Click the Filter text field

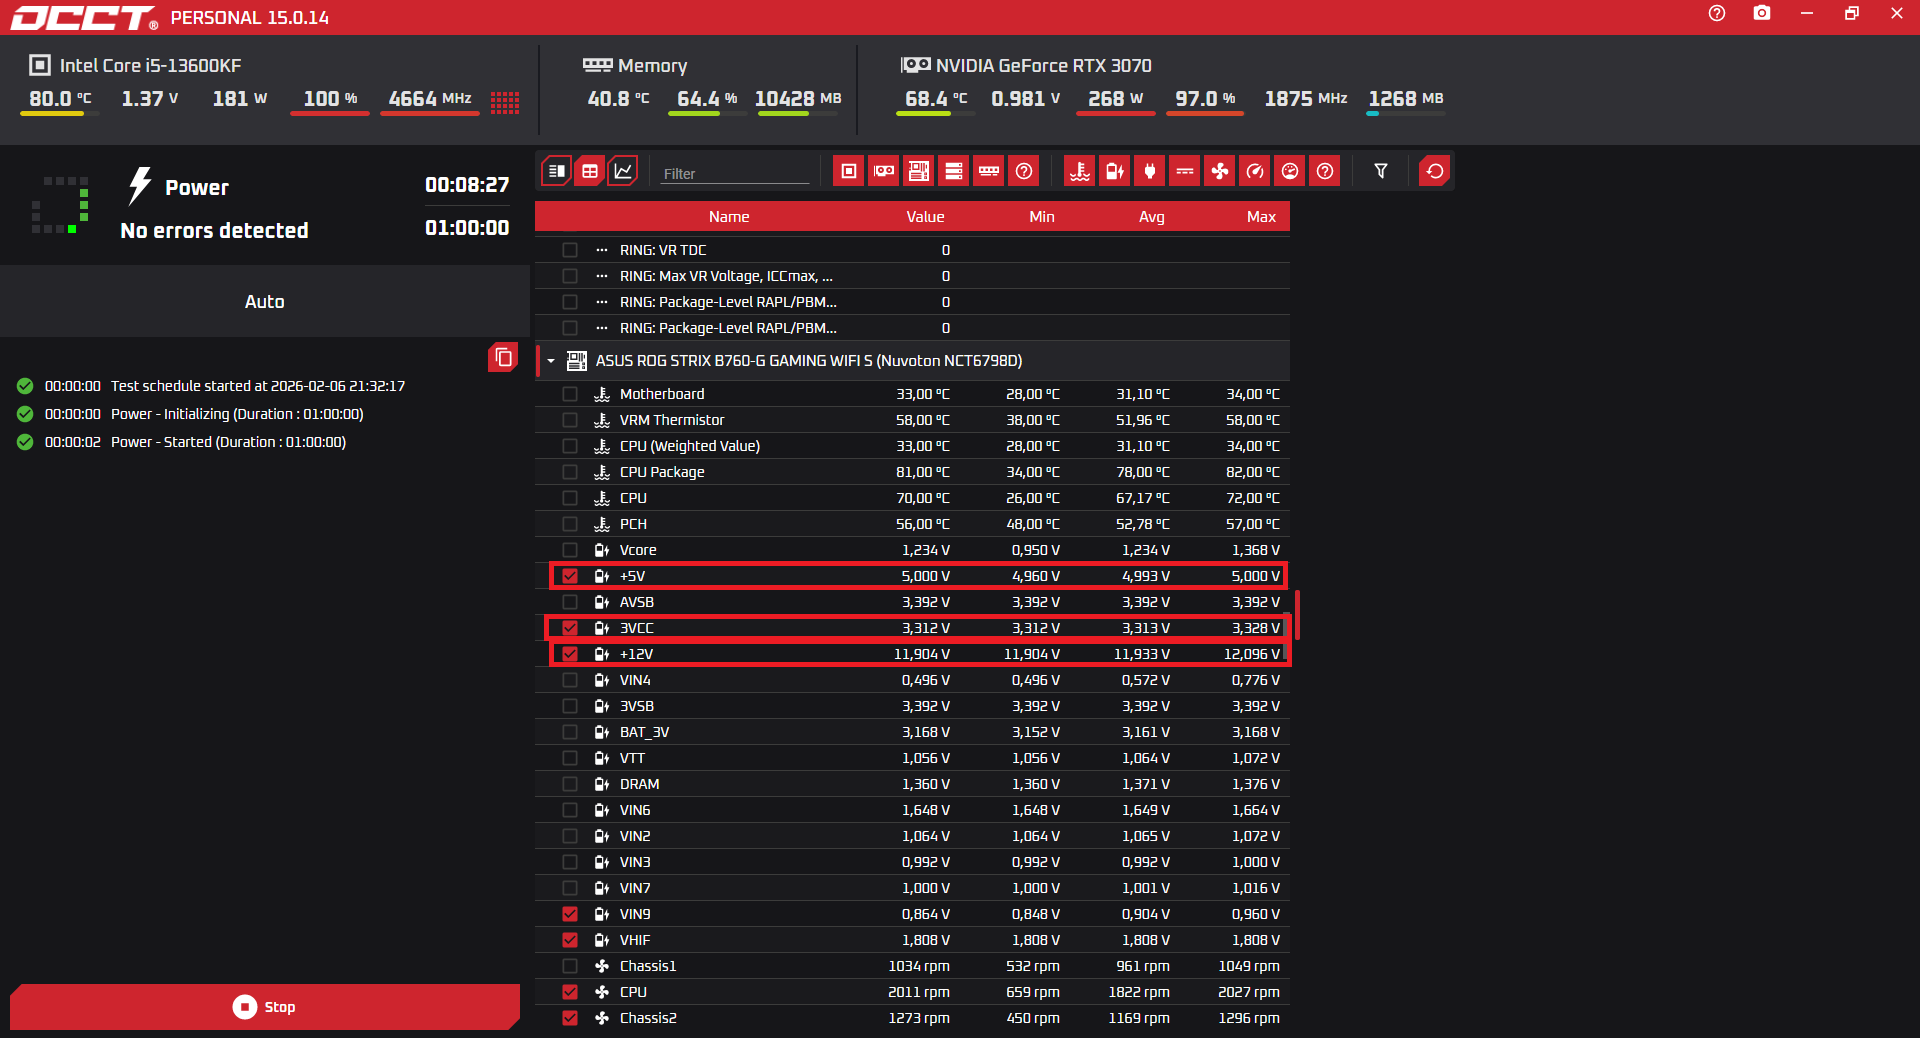point(735,173)
